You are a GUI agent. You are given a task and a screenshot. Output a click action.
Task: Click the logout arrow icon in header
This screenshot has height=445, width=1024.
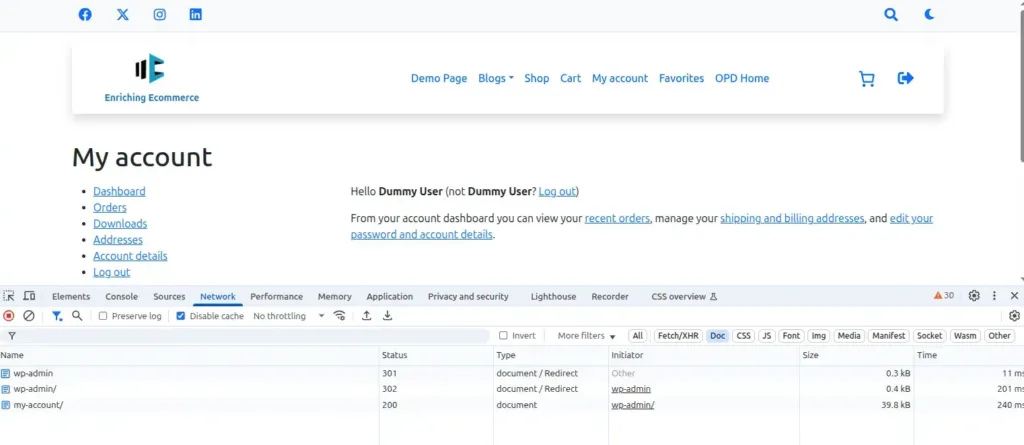coord(906,78)
